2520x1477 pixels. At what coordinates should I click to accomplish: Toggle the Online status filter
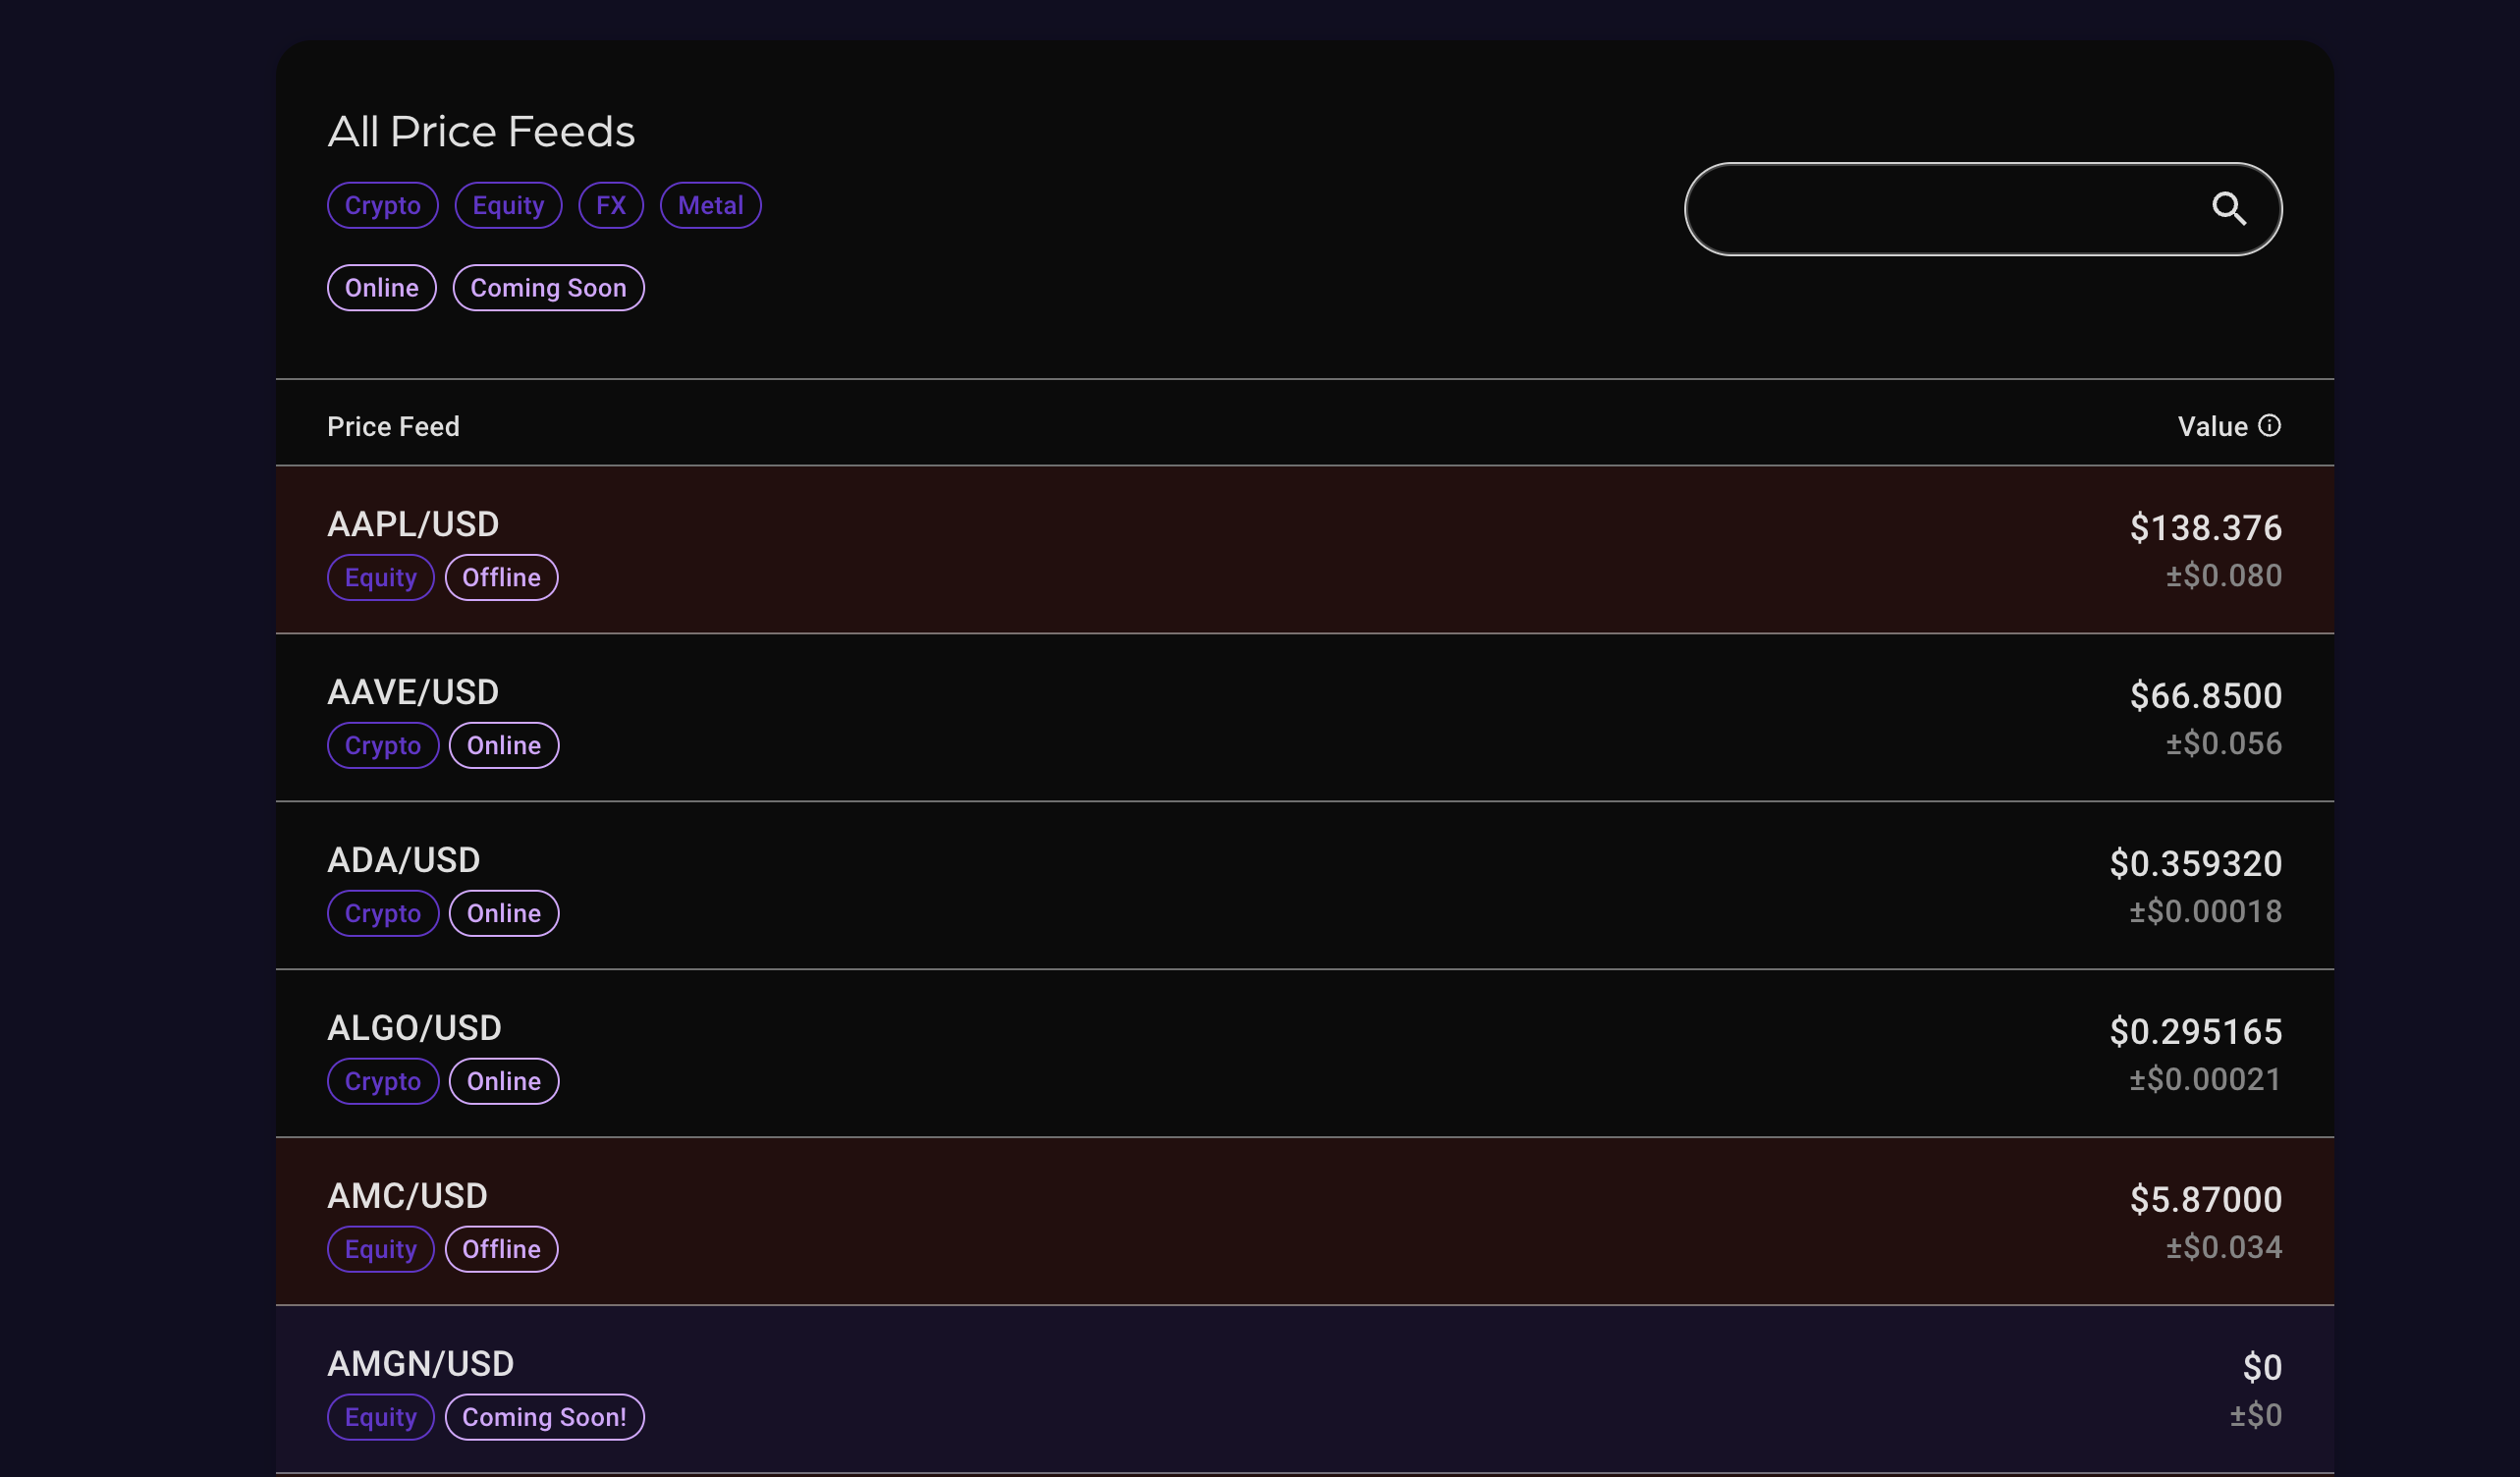click(381, 288)
